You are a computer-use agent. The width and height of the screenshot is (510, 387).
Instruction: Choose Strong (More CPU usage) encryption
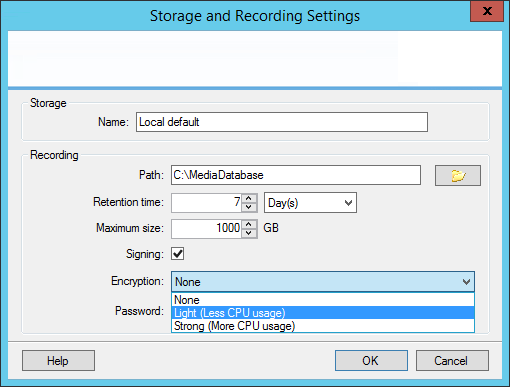click(323, 326)
